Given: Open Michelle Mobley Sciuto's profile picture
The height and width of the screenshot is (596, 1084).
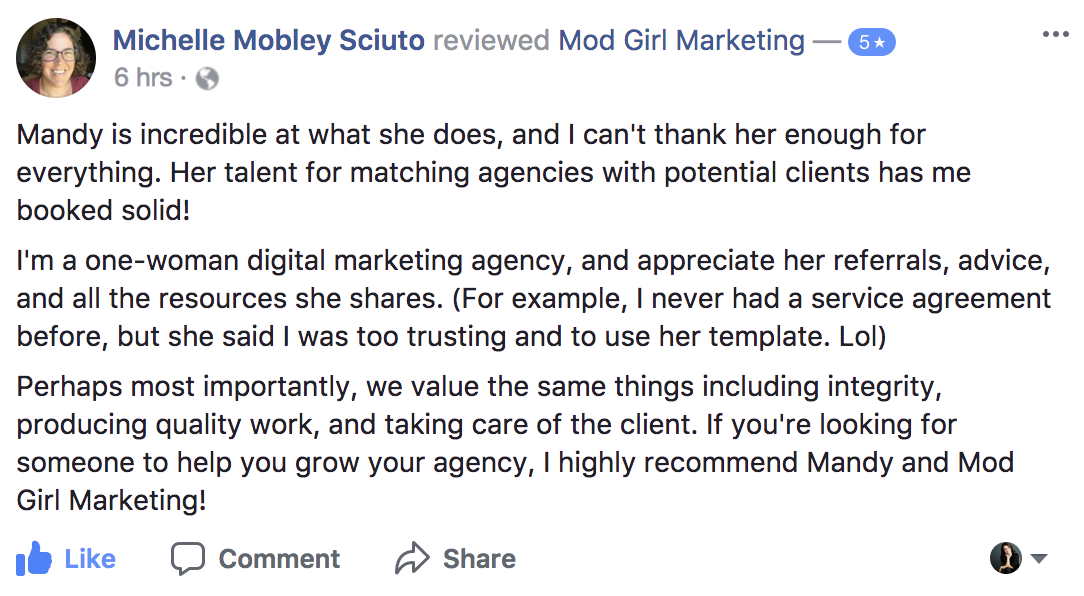Looking at the screenshot, I should (57, 57).
